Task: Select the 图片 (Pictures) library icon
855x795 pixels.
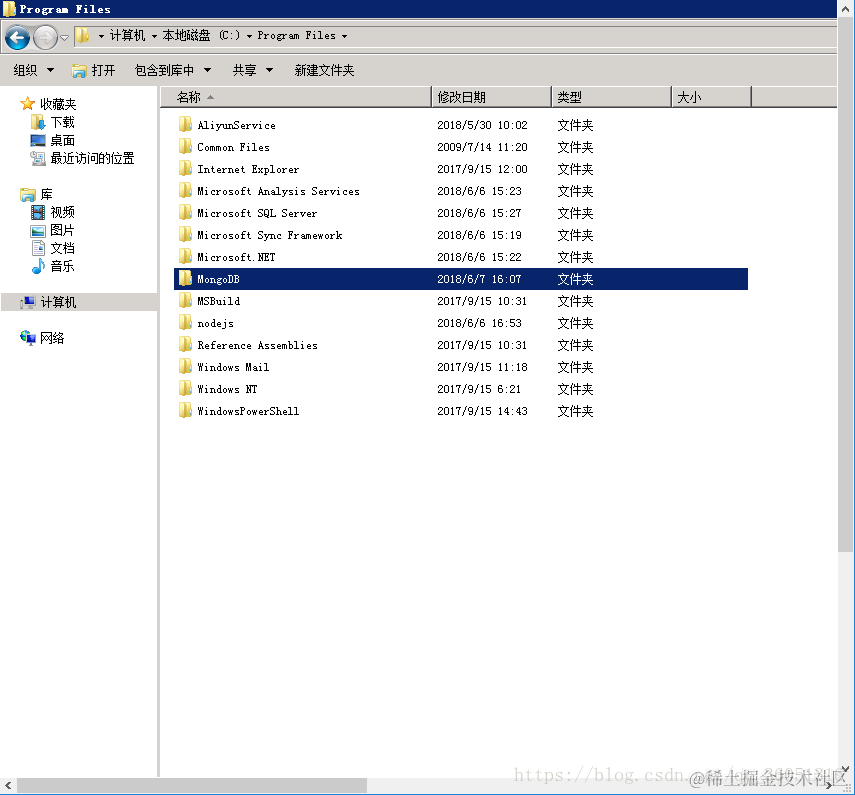Action: [x=37, y=230]
